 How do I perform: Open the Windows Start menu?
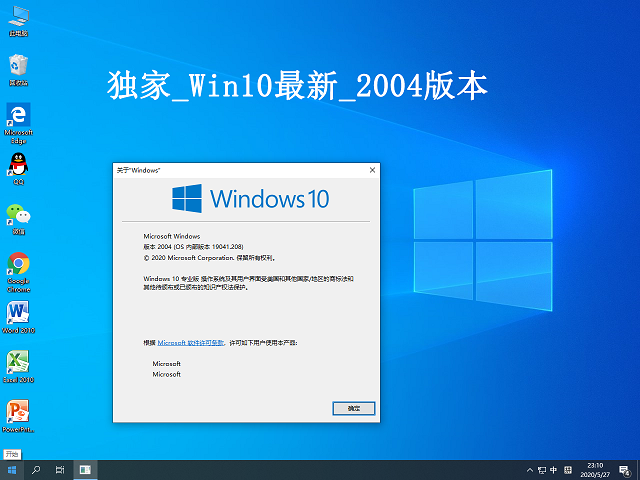12,470
